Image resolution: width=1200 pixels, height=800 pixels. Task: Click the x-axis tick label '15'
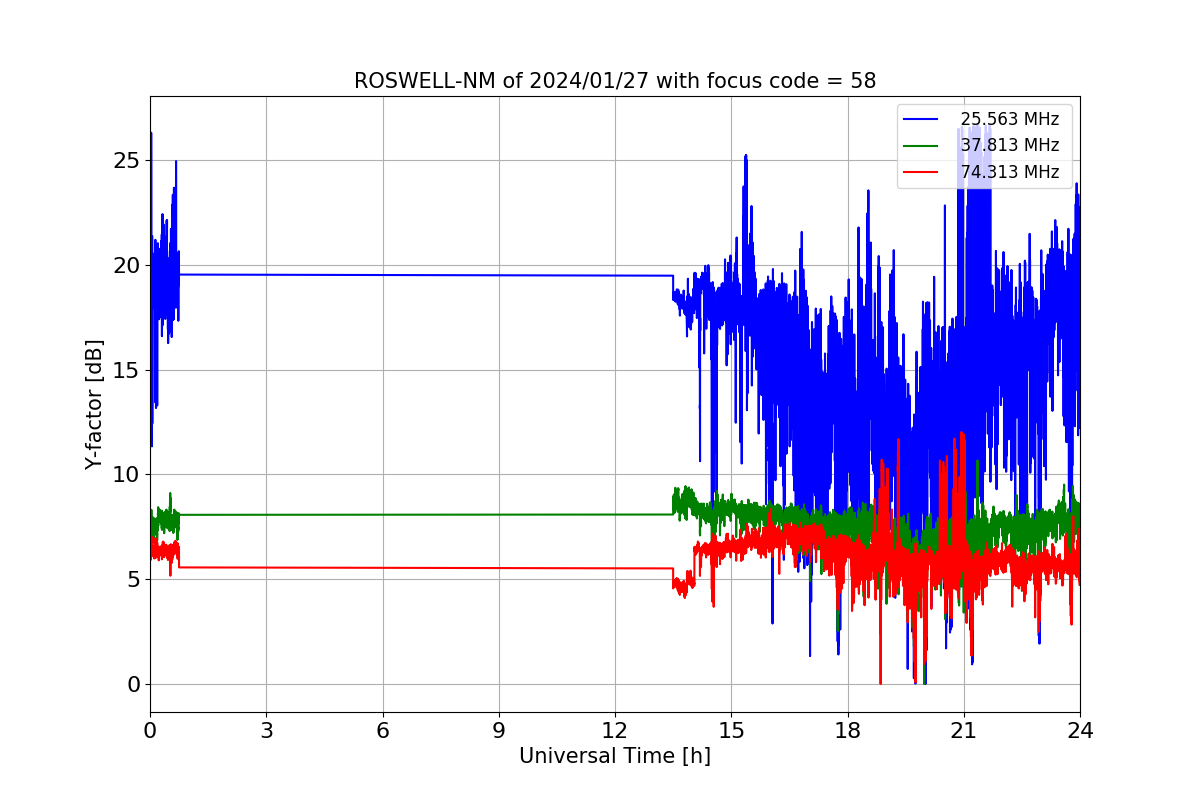(731, 731)
